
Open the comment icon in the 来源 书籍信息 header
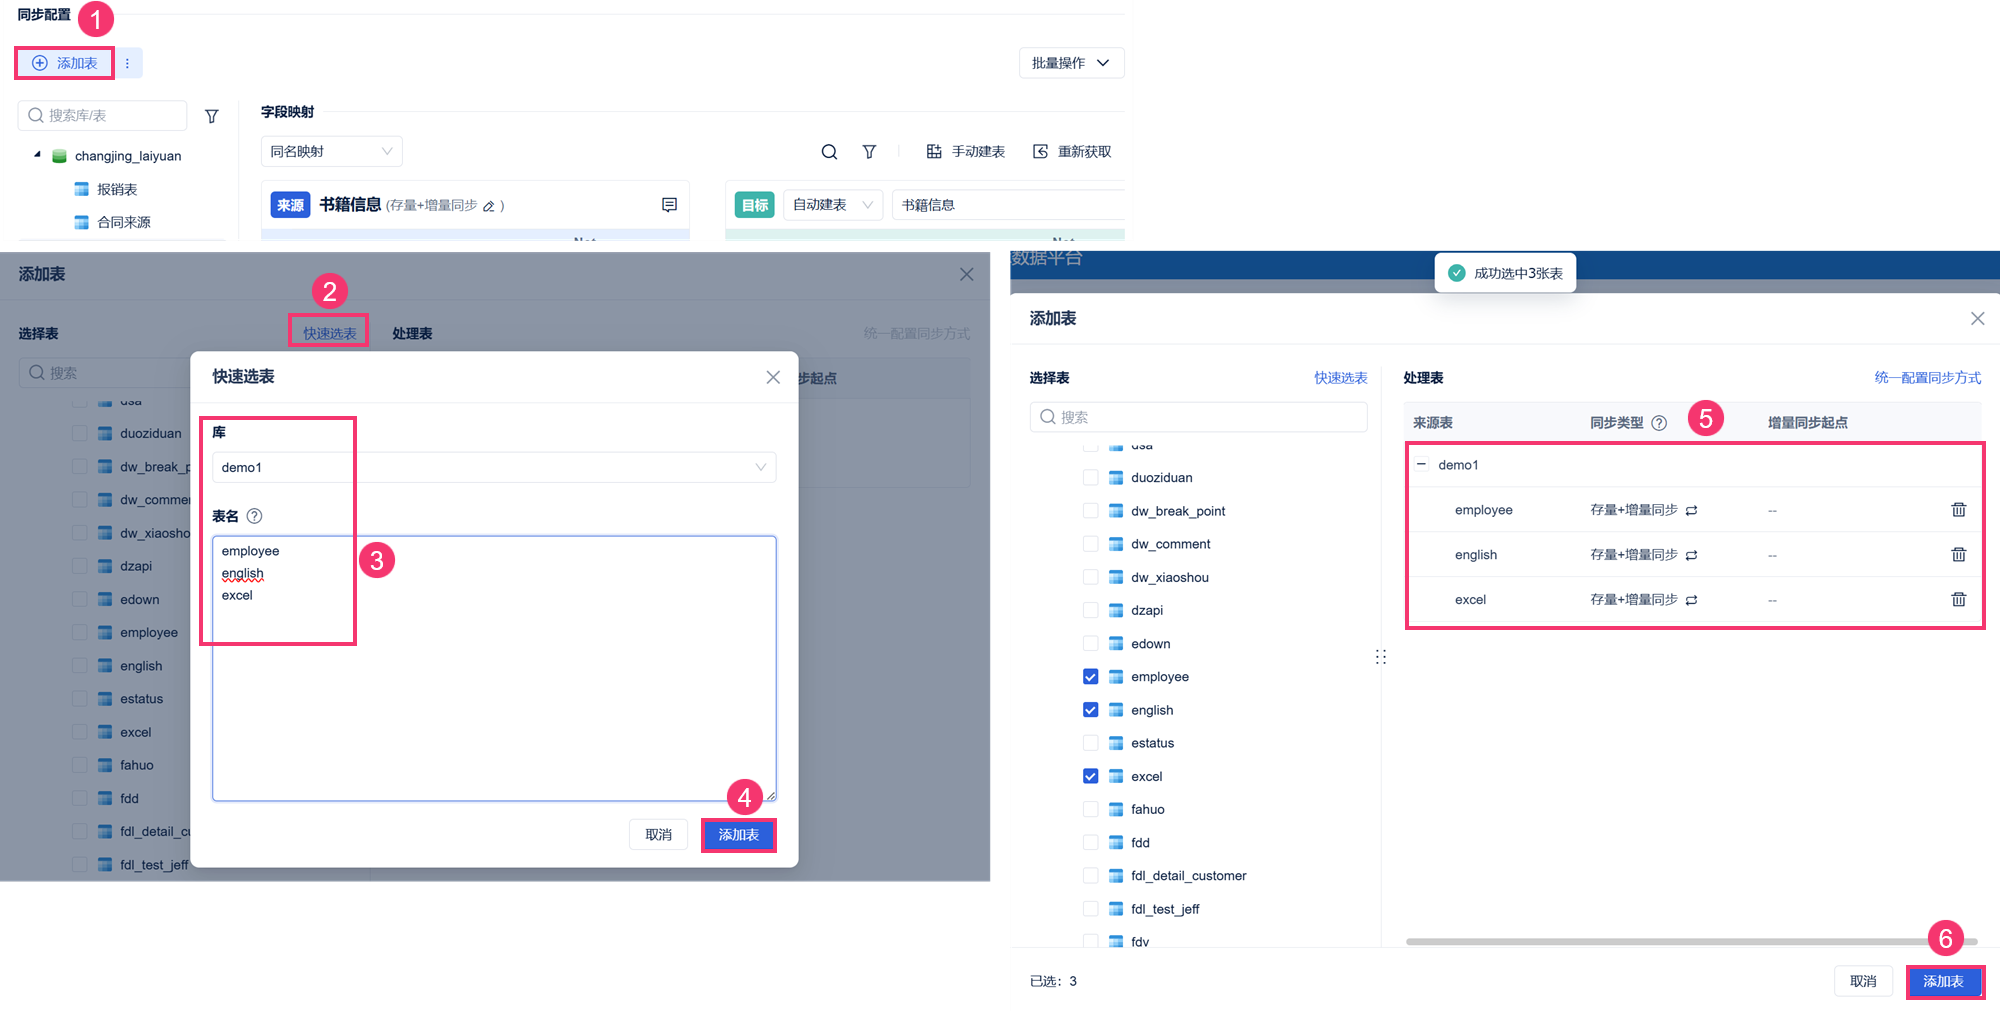pyautogui.click(x=670, y=205)
